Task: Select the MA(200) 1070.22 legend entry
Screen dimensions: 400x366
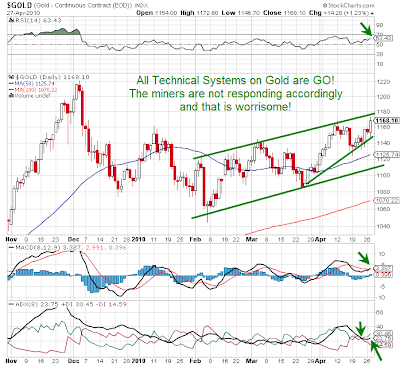Action: click(x=33, y=90)
